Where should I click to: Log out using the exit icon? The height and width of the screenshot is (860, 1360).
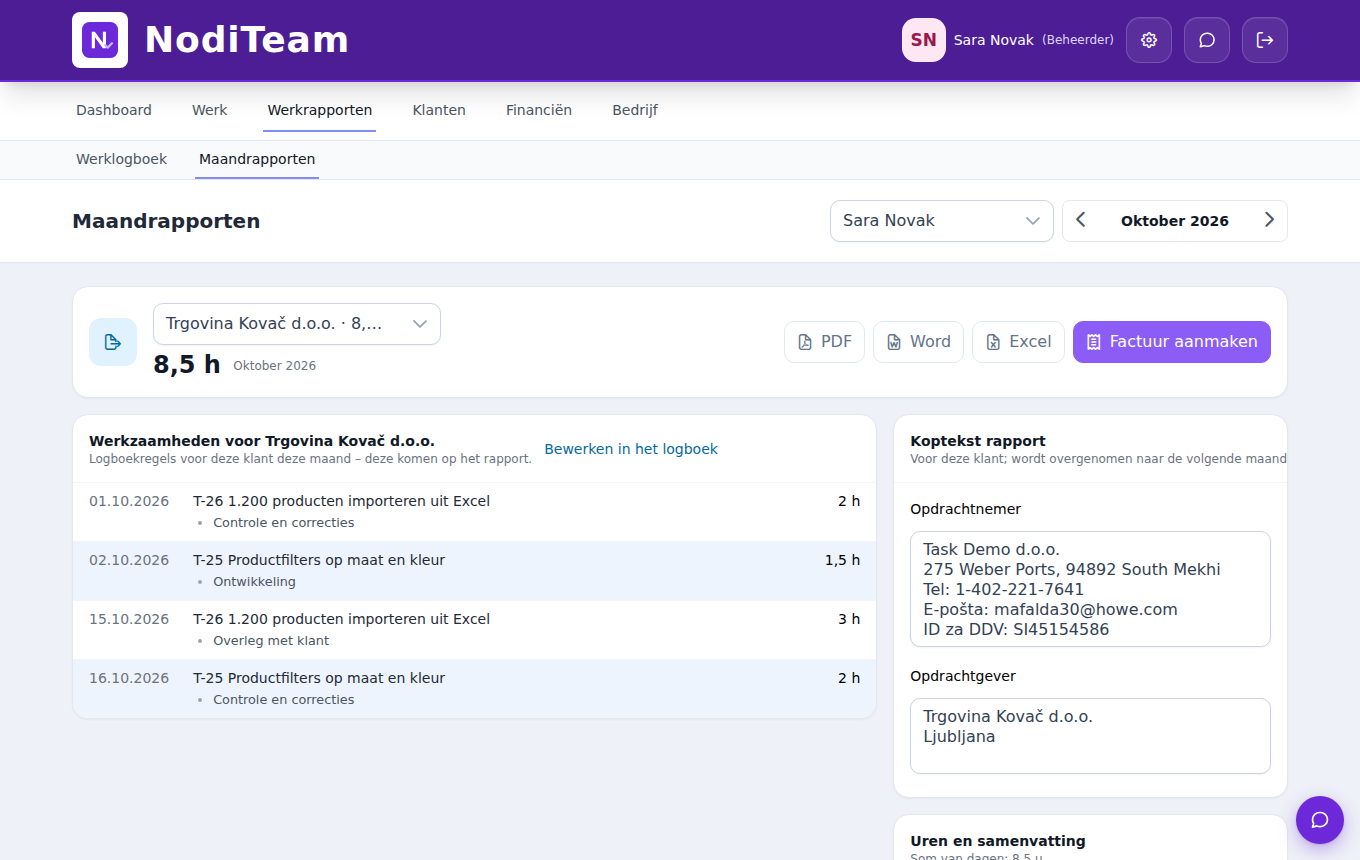[x=1265, y=40]
